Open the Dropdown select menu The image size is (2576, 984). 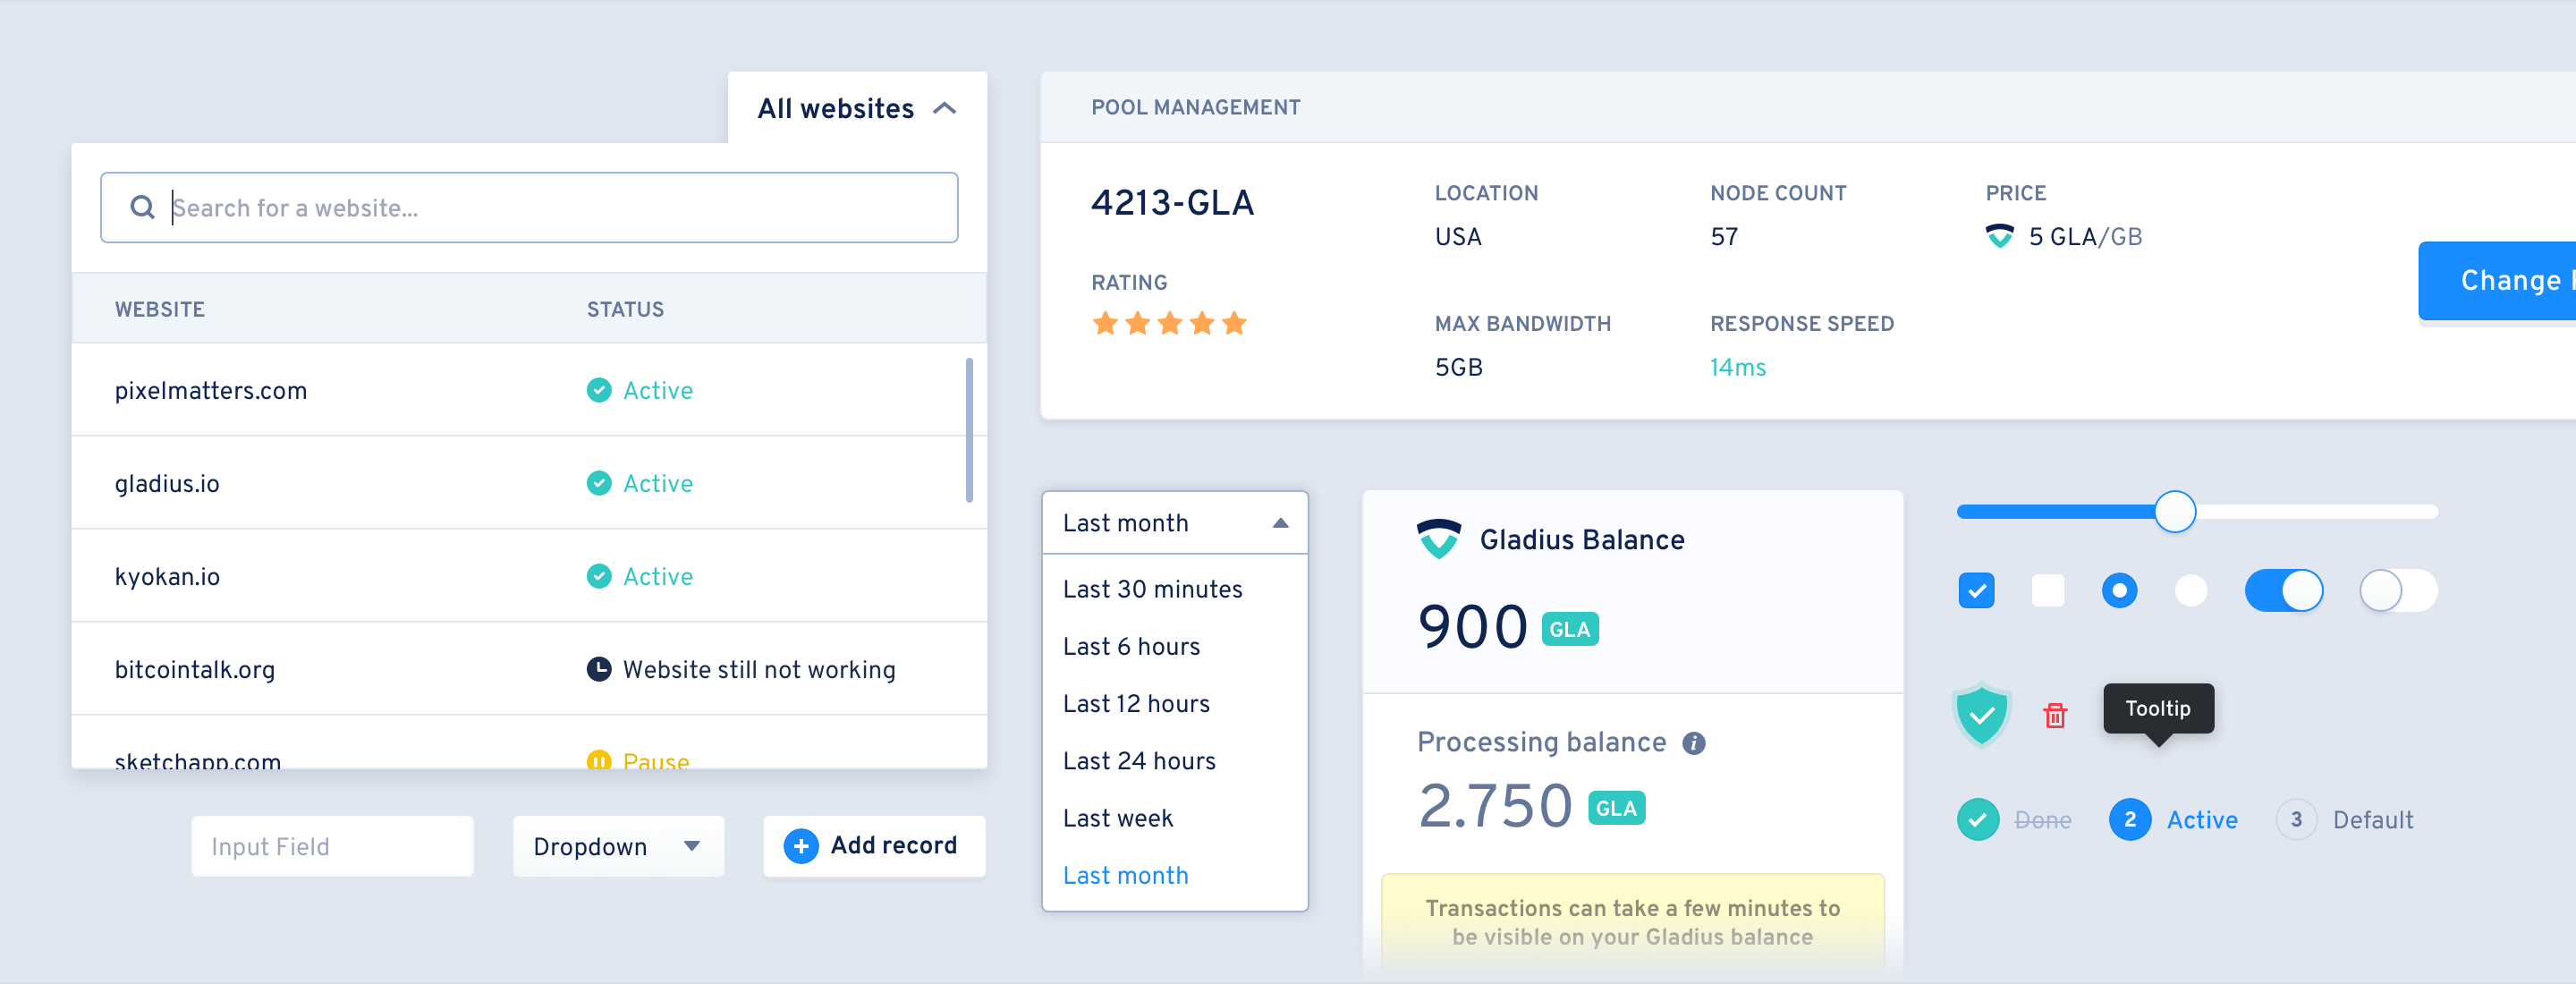[x=617, y=846]
